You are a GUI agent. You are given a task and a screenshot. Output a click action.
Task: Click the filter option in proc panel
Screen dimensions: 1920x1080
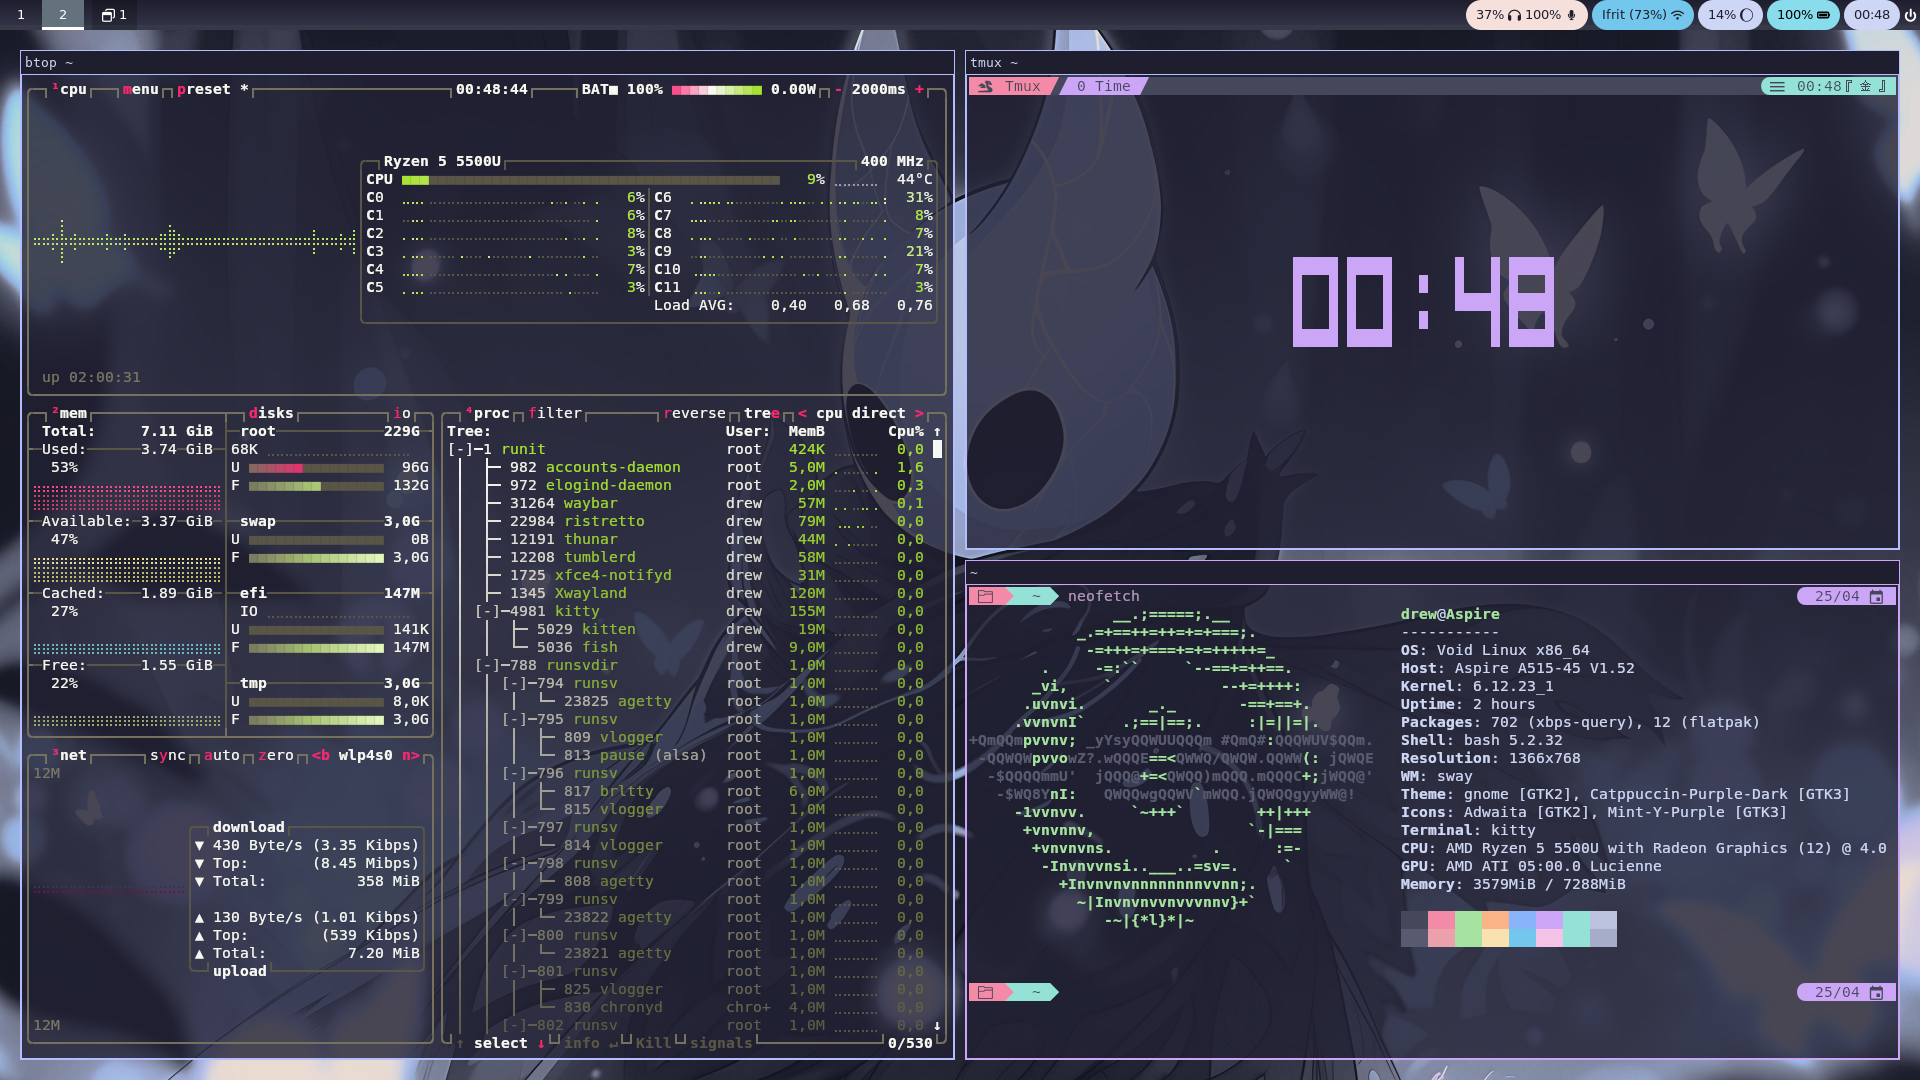555,413
